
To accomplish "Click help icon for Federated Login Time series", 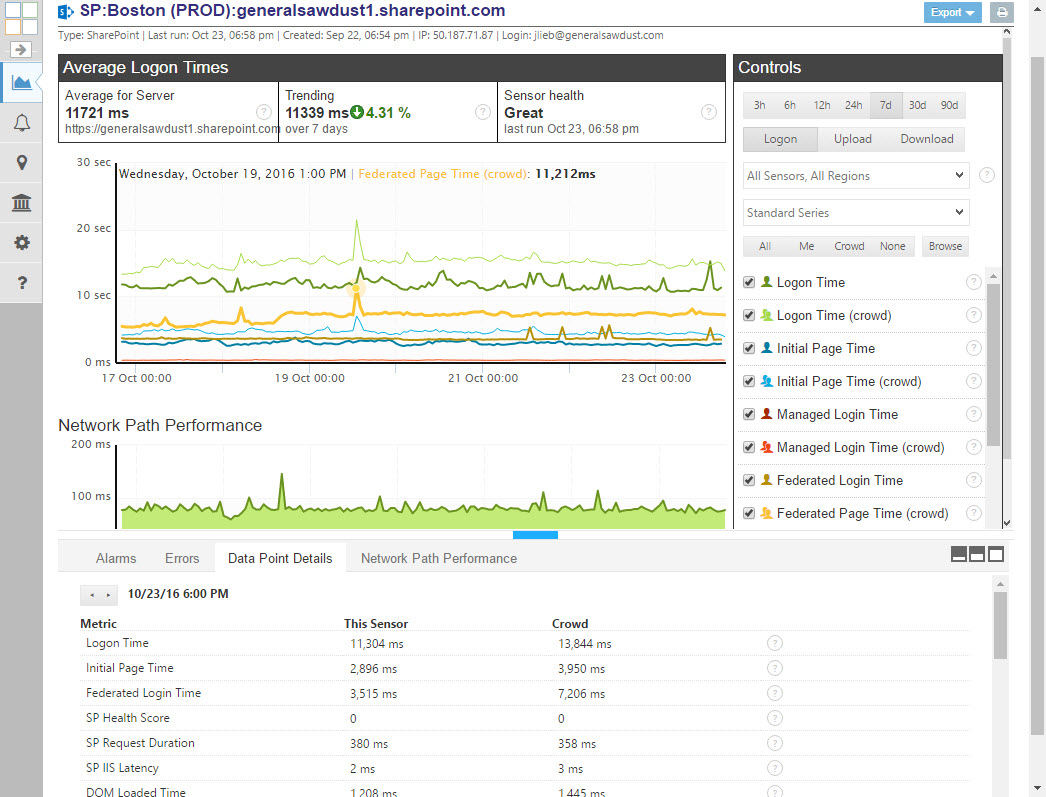I will 974,480.
